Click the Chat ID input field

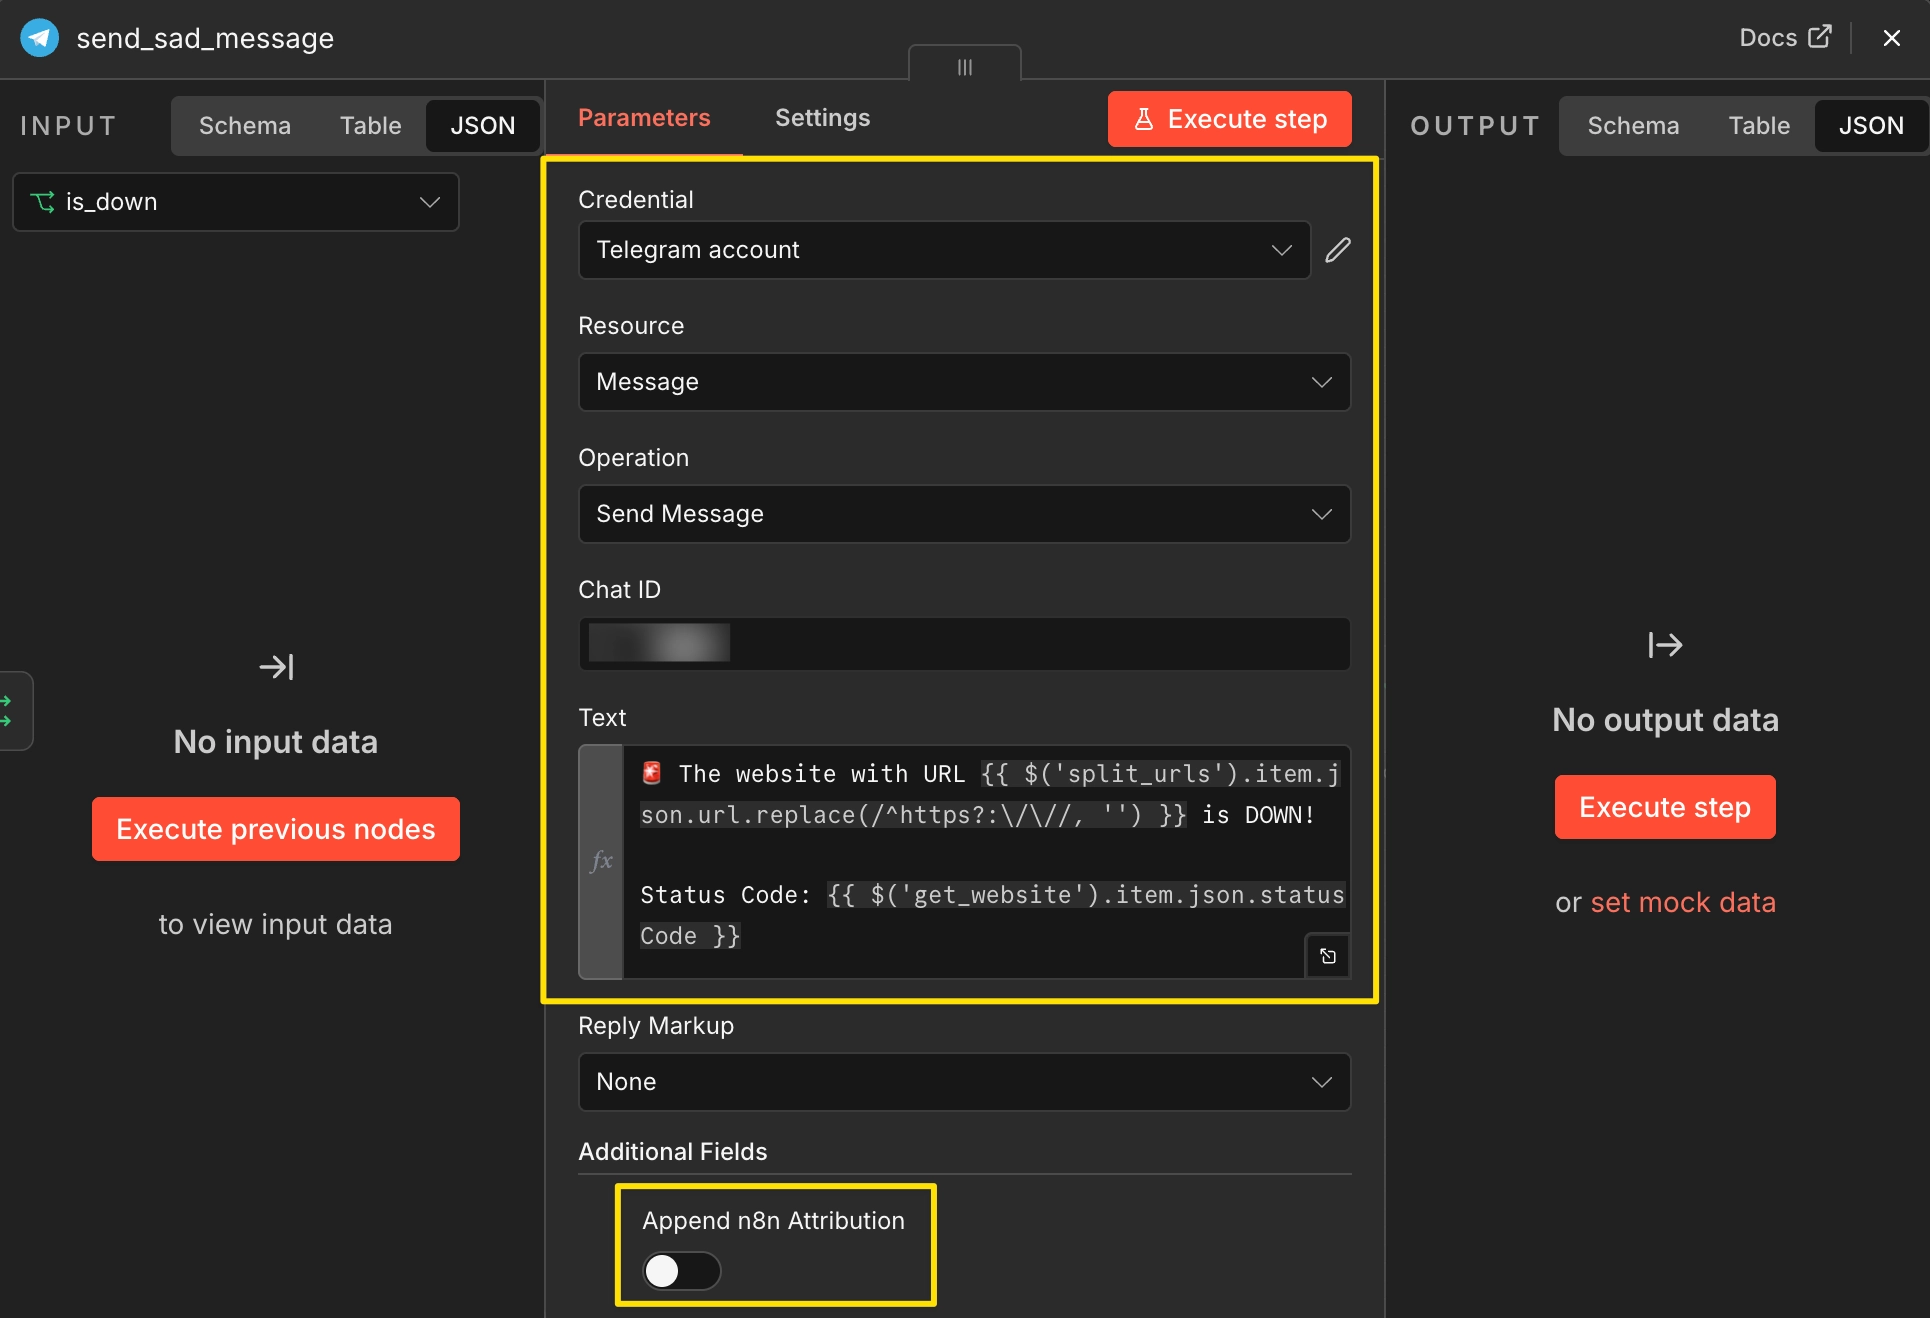point(964,644)
